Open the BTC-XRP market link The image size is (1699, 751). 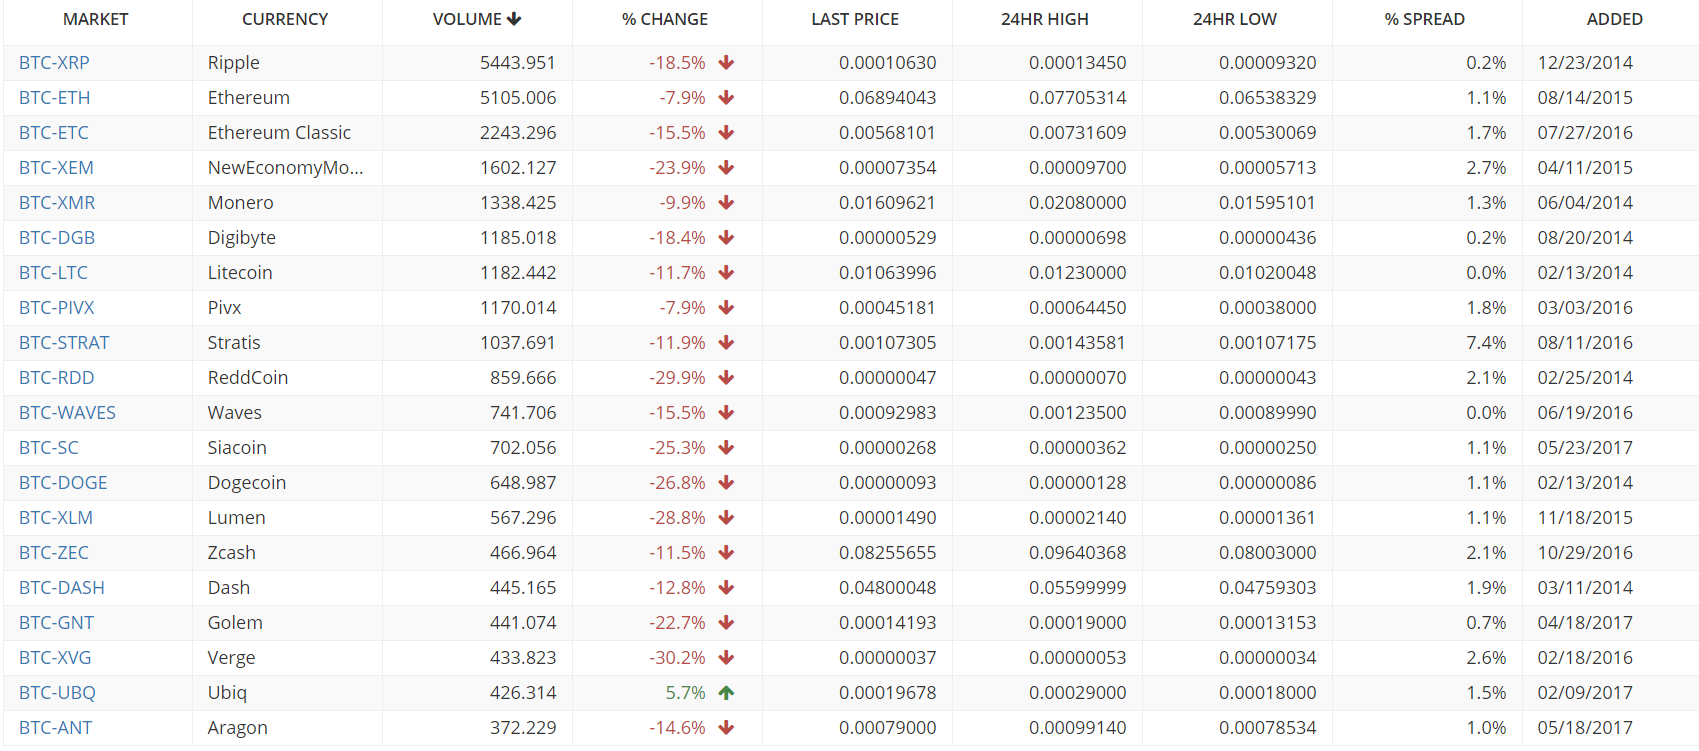[x=54, y=63]
